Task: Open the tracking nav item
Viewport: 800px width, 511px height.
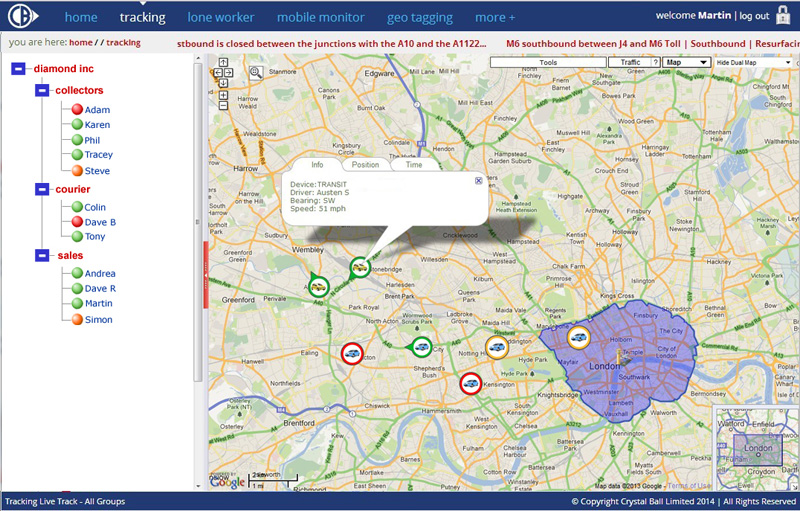Action: pos(142,17)
